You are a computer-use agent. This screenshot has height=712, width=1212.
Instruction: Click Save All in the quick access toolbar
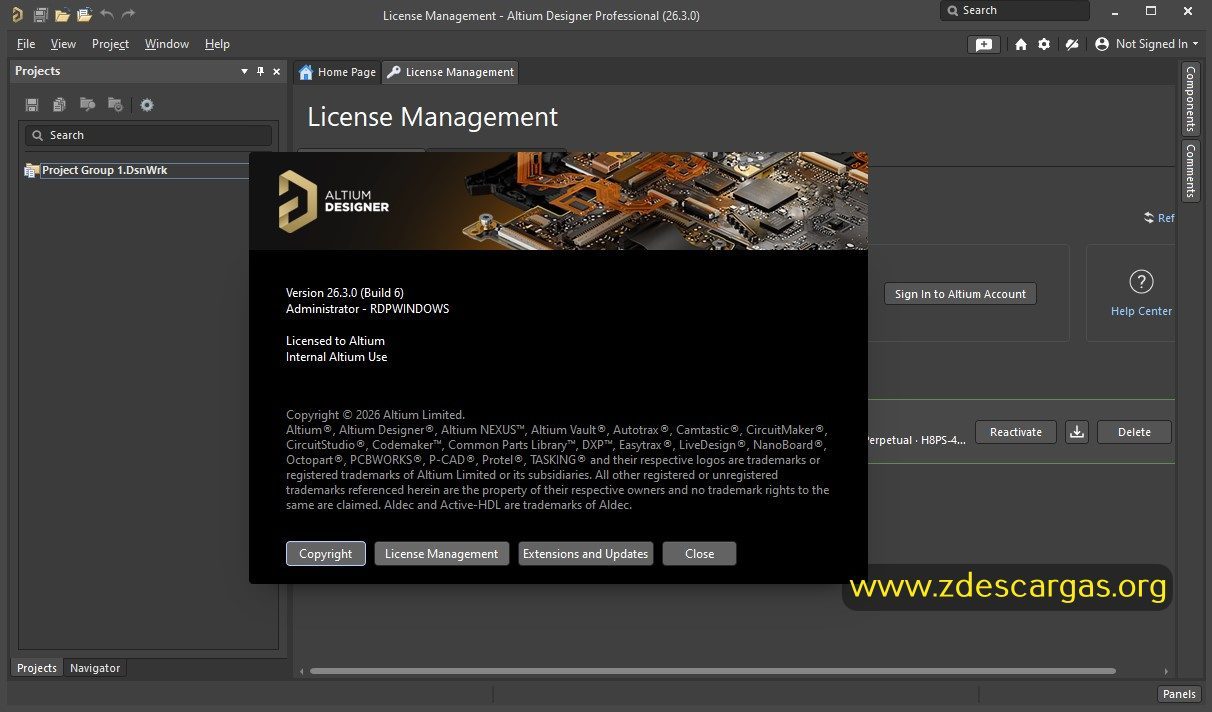click(x=41, y=14)
